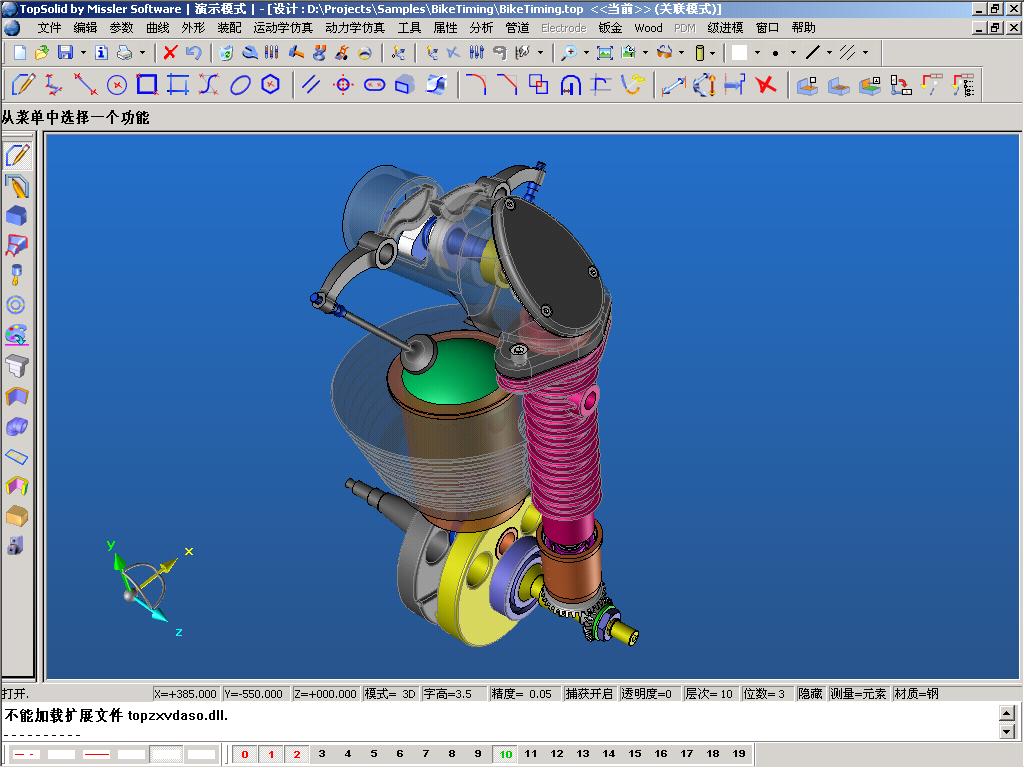Select the ellipse curve tool

240,85
